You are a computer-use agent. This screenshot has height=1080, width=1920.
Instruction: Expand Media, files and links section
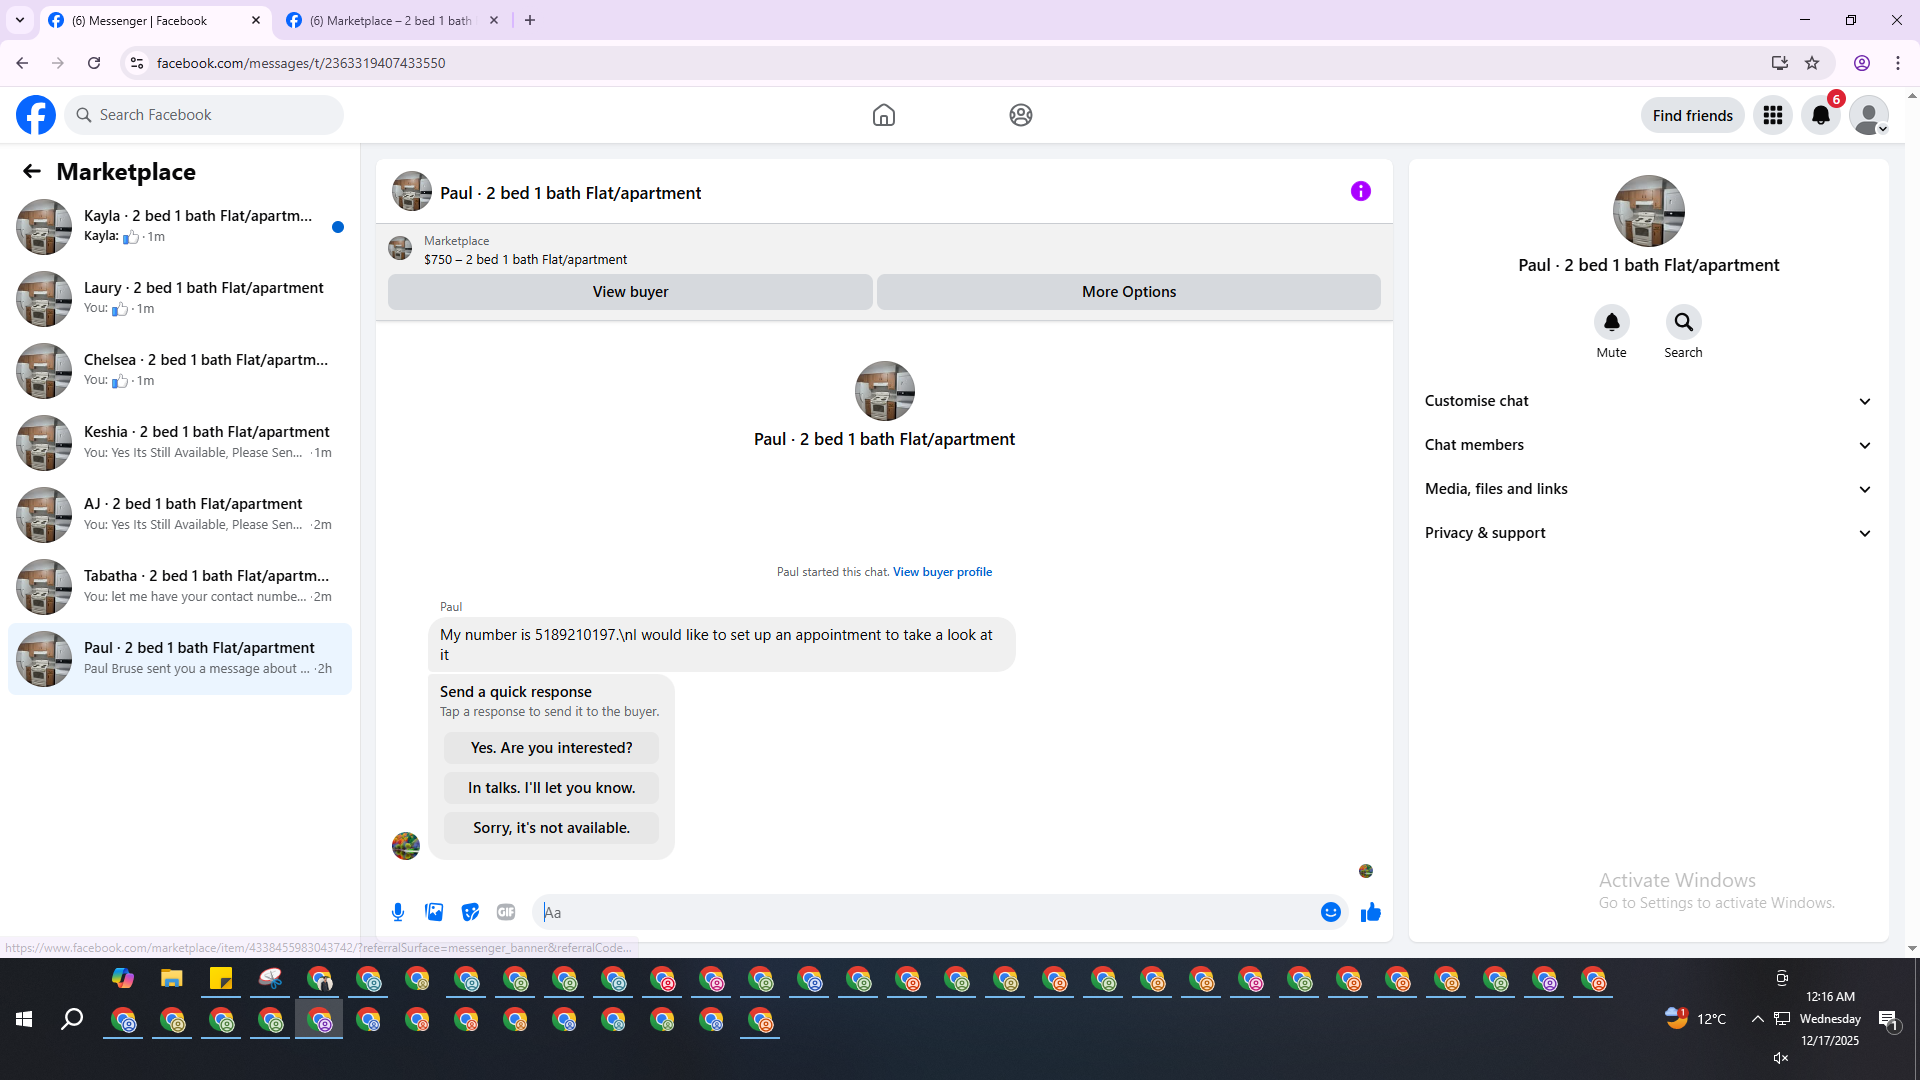tap(1649, 489)
